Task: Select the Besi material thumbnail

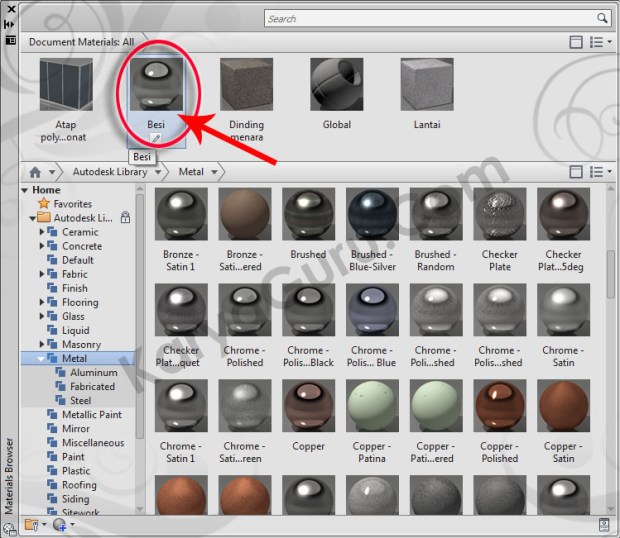Action: pyautogui.click(x=156, y=84)
